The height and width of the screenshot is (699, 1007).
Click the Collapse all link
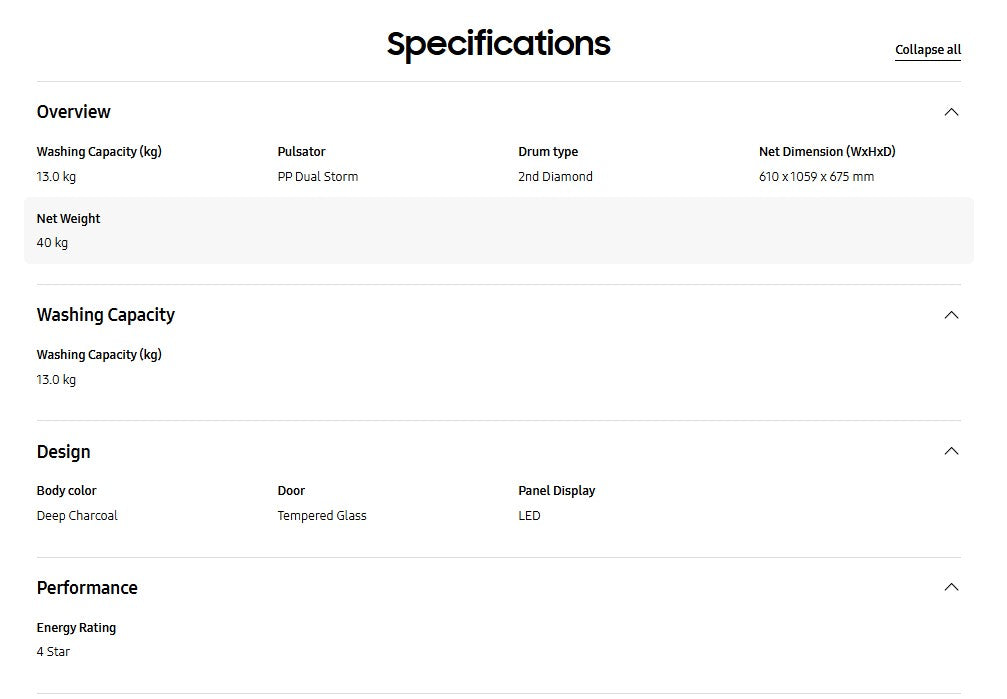coord(927,50)
